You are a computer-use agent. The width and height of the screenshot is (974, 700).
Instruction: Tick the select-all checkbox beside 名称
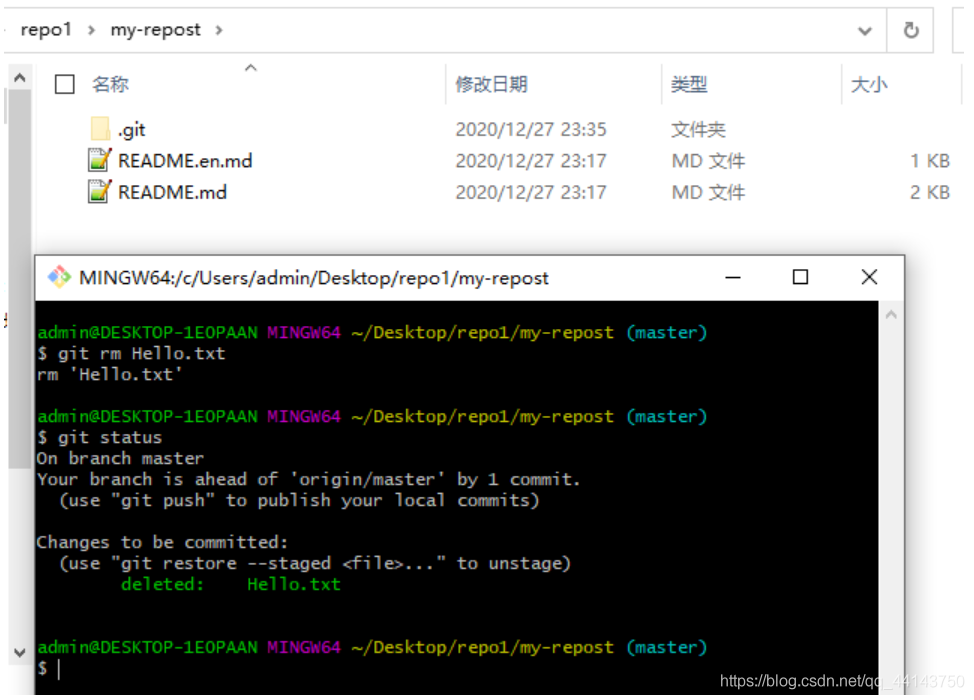point(65,84)
